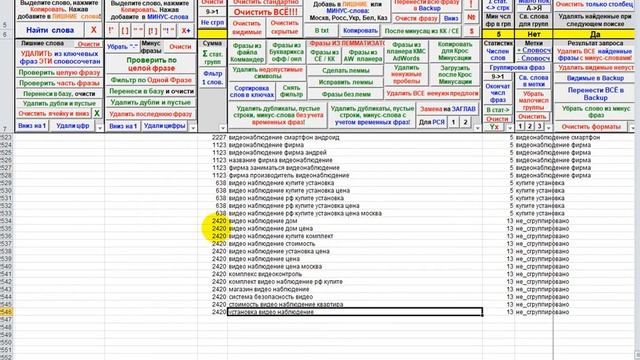Screen dimensions: 640x360
Task: Click Сортировка слов в ключах button
Action: pos(252,91)
